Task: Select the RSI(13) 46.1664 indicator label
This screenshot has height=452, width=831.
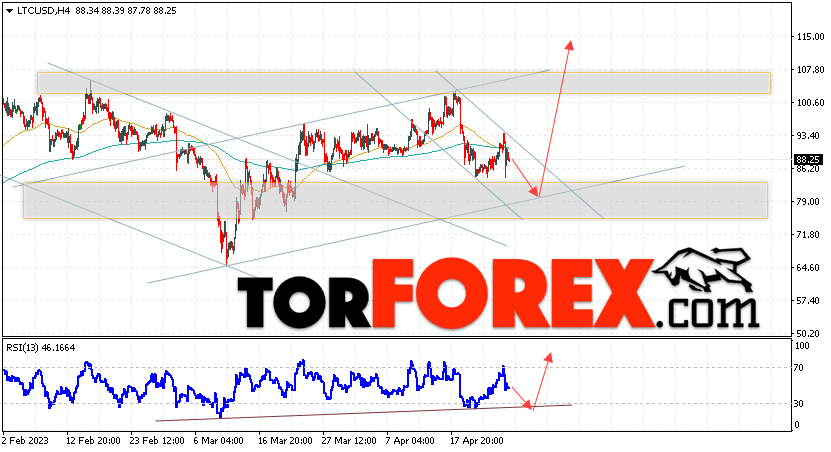Action: (41, 348)
